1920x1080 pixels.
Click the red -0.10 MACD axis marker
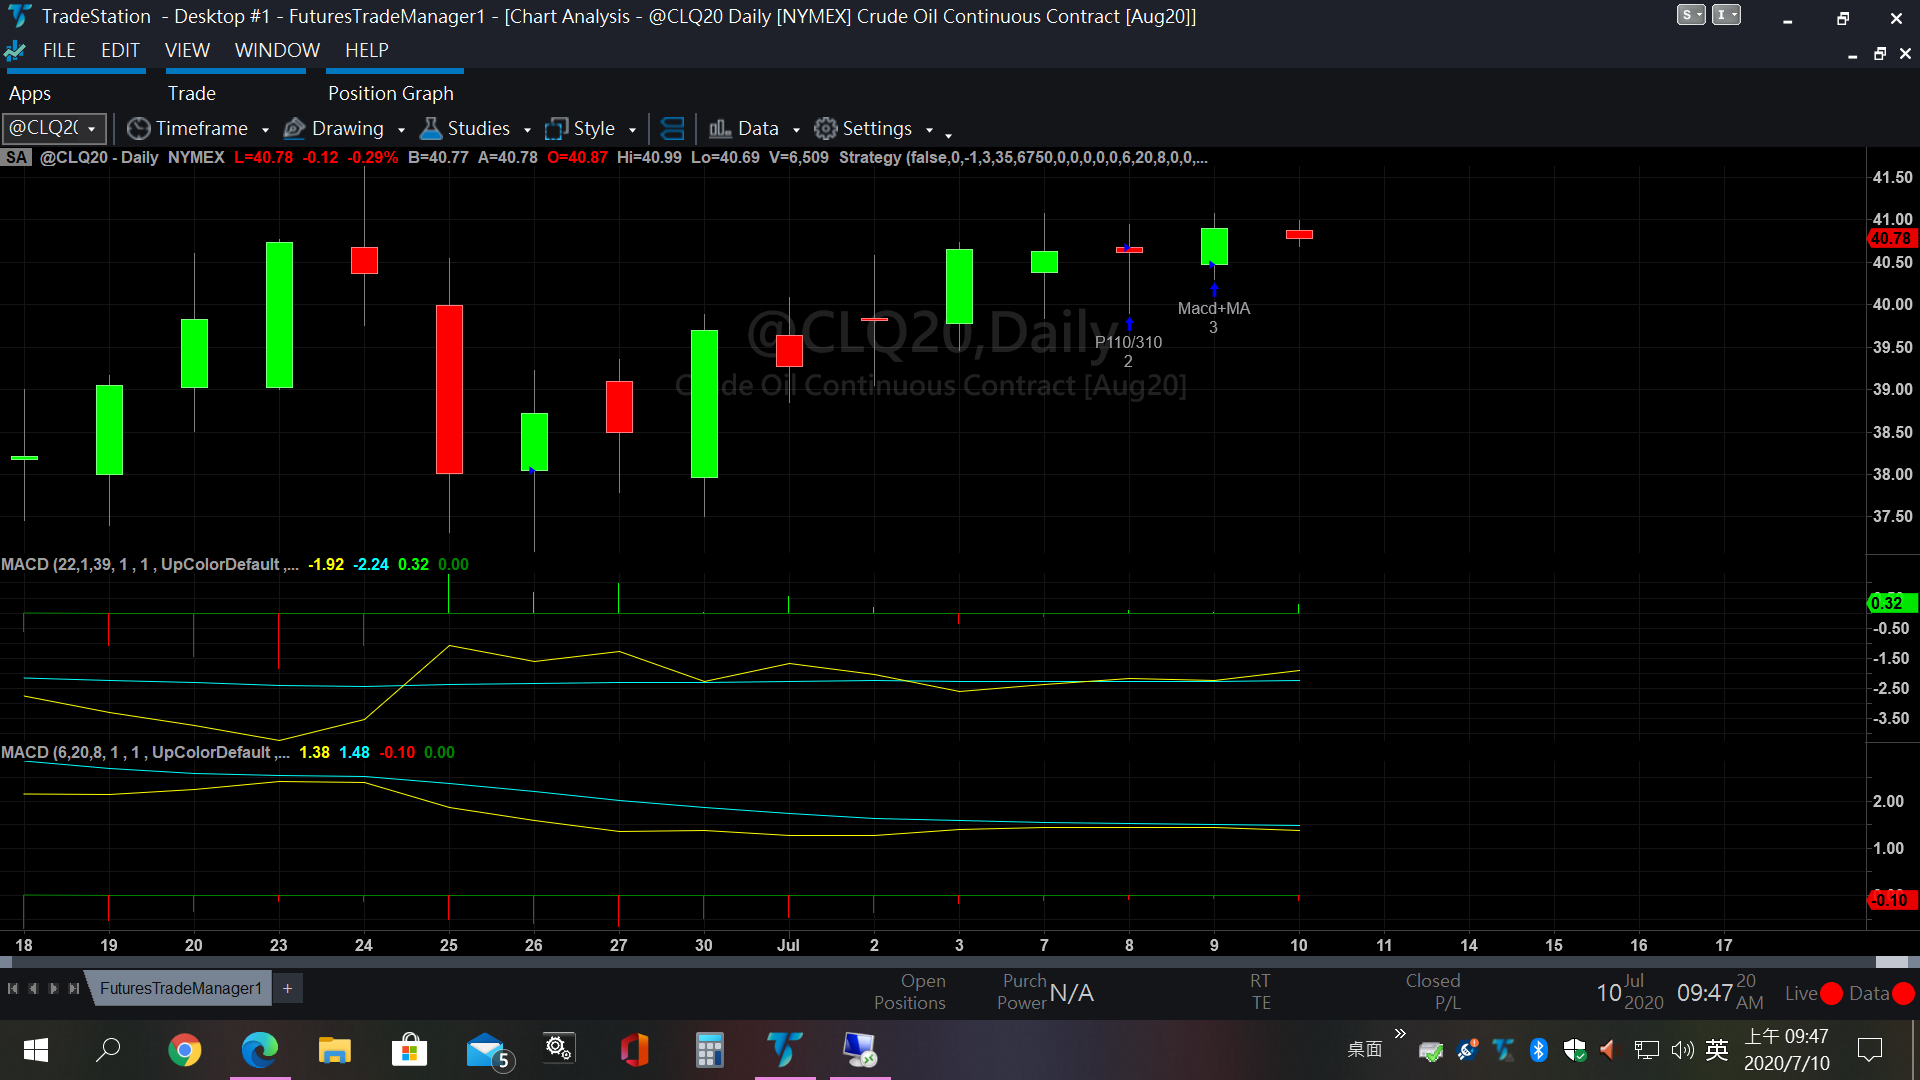coord(1892,900)
